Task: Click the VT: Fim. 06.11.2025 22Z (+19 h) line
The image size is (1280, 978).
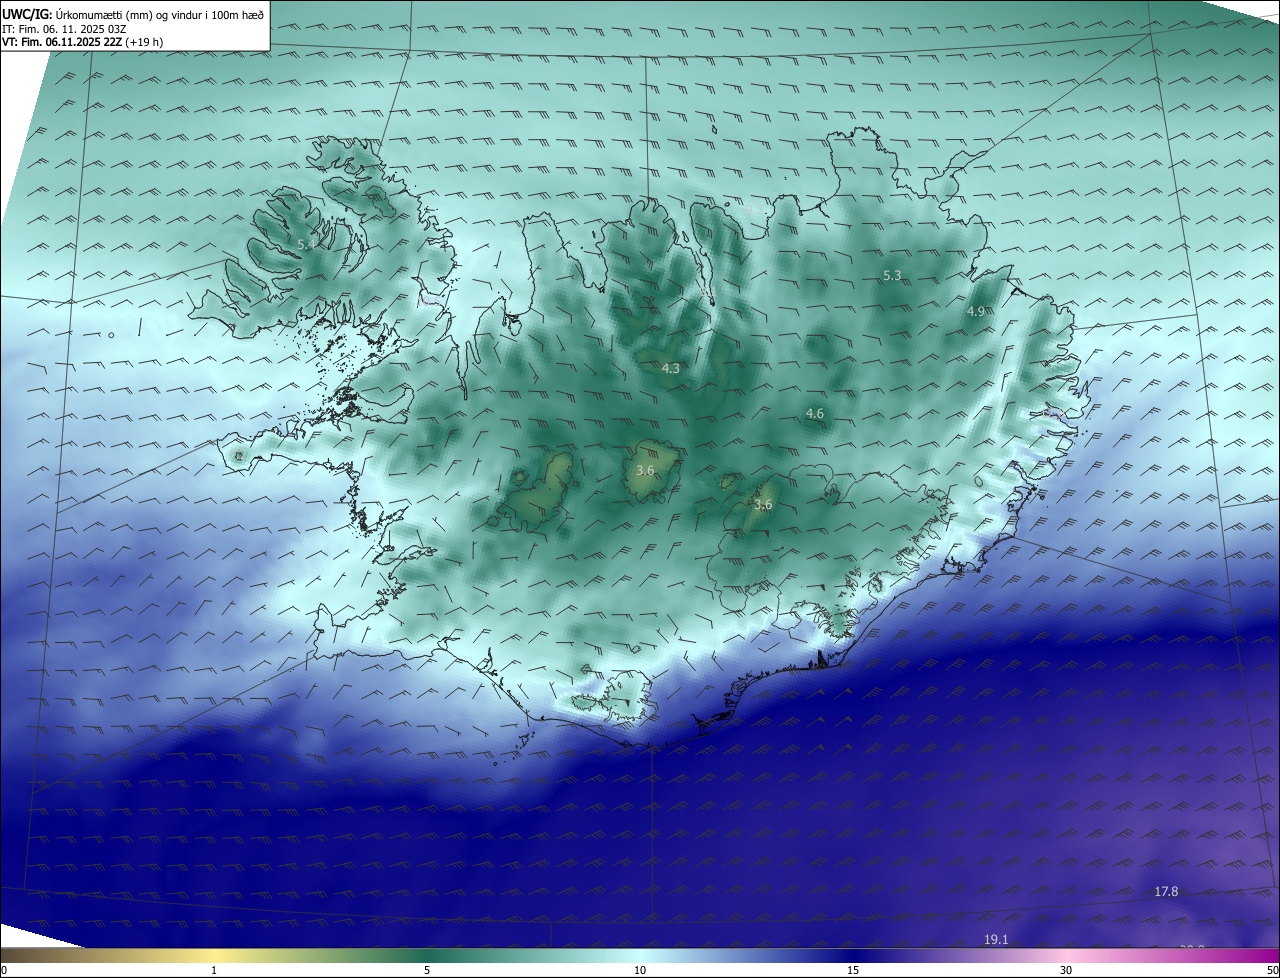Action: (x=82, y=42)
